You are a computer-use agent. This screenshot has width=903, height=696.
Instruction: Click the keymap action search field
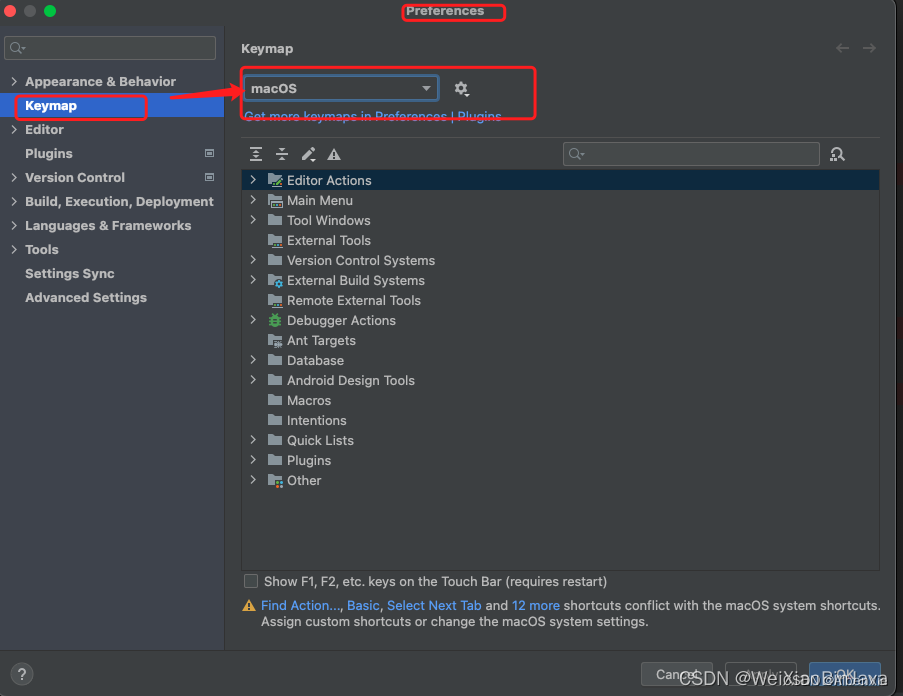pyautogui.click(x=691, y=154)
